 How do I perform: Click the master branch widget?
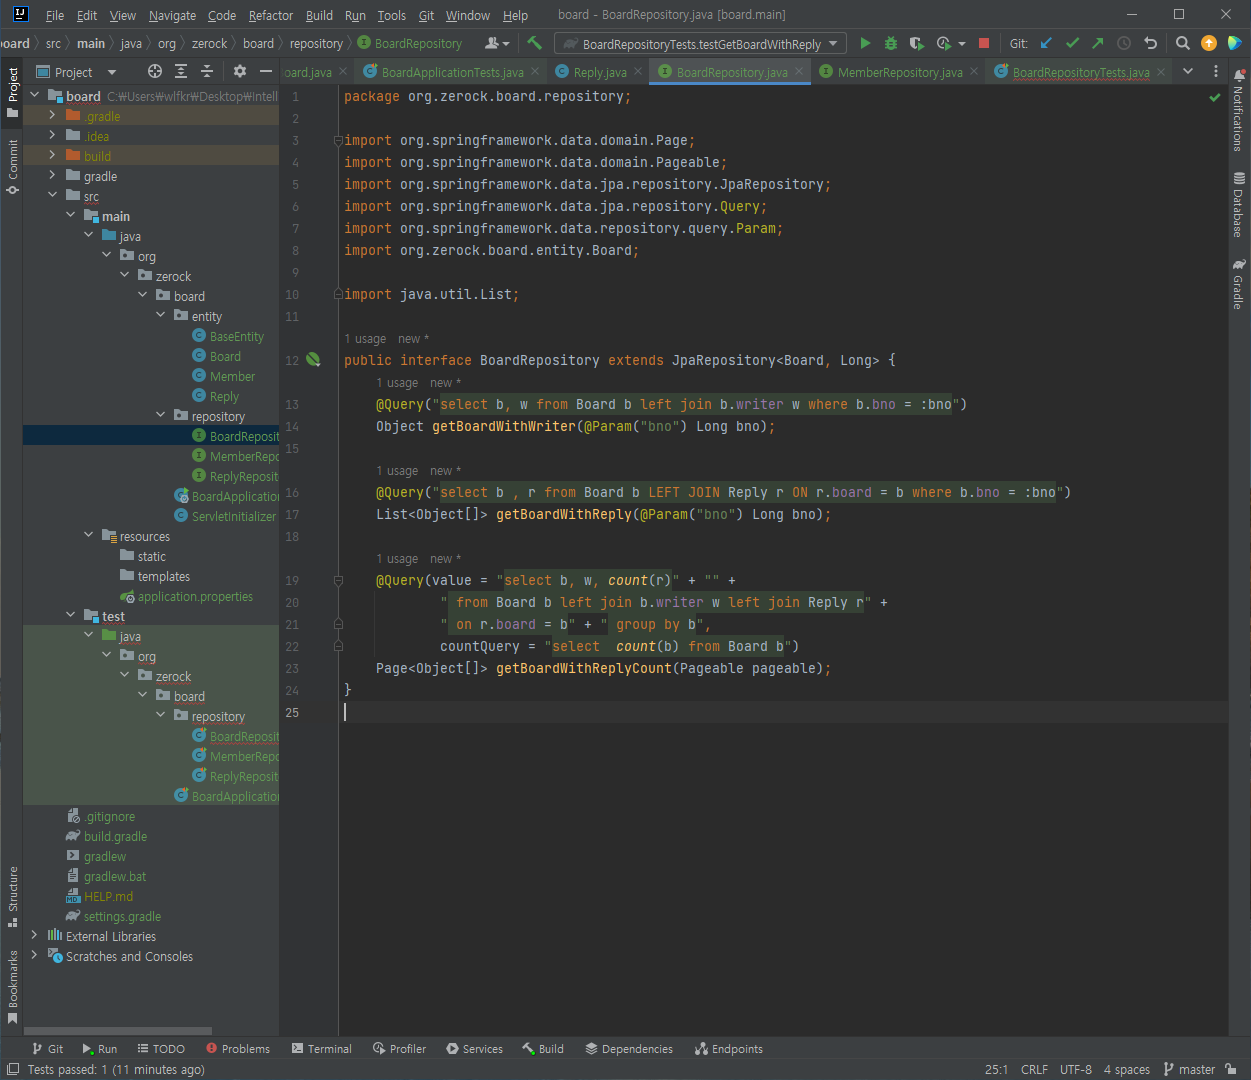(1189, 1069)
